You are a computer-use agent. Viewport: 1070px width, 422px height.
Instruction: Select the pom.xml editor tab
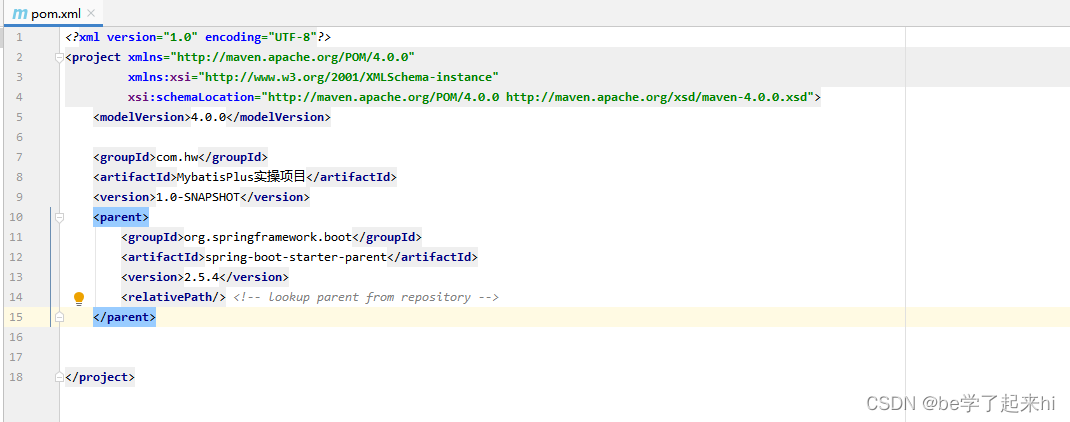coord(53,13)
